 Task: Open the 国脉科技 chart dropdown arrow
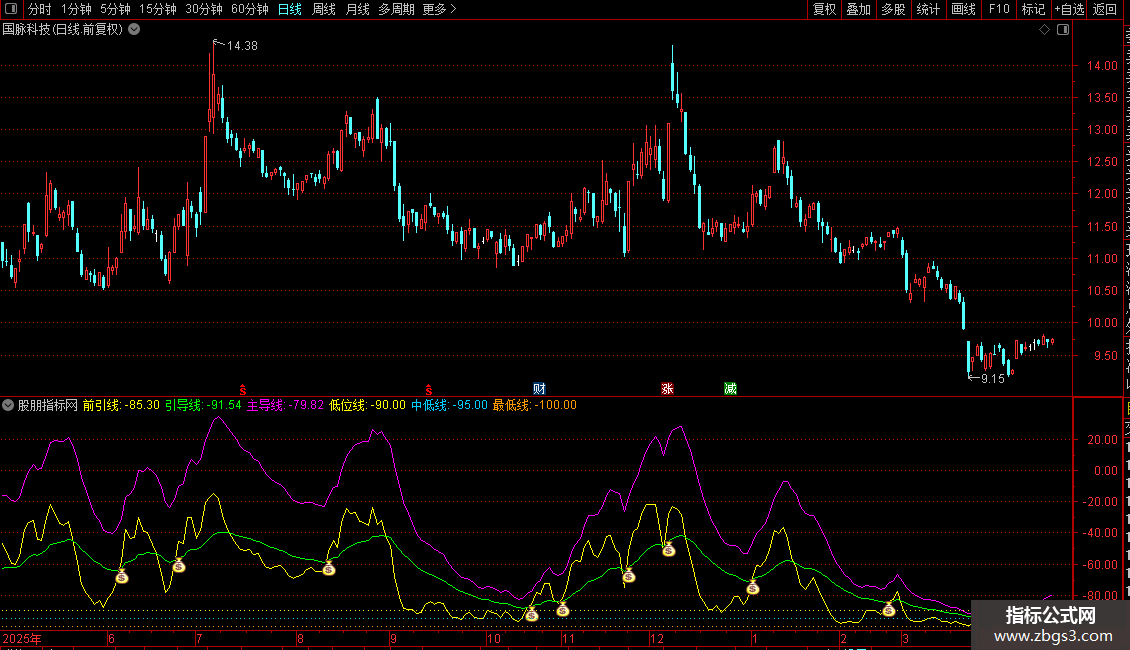point(134,30)
